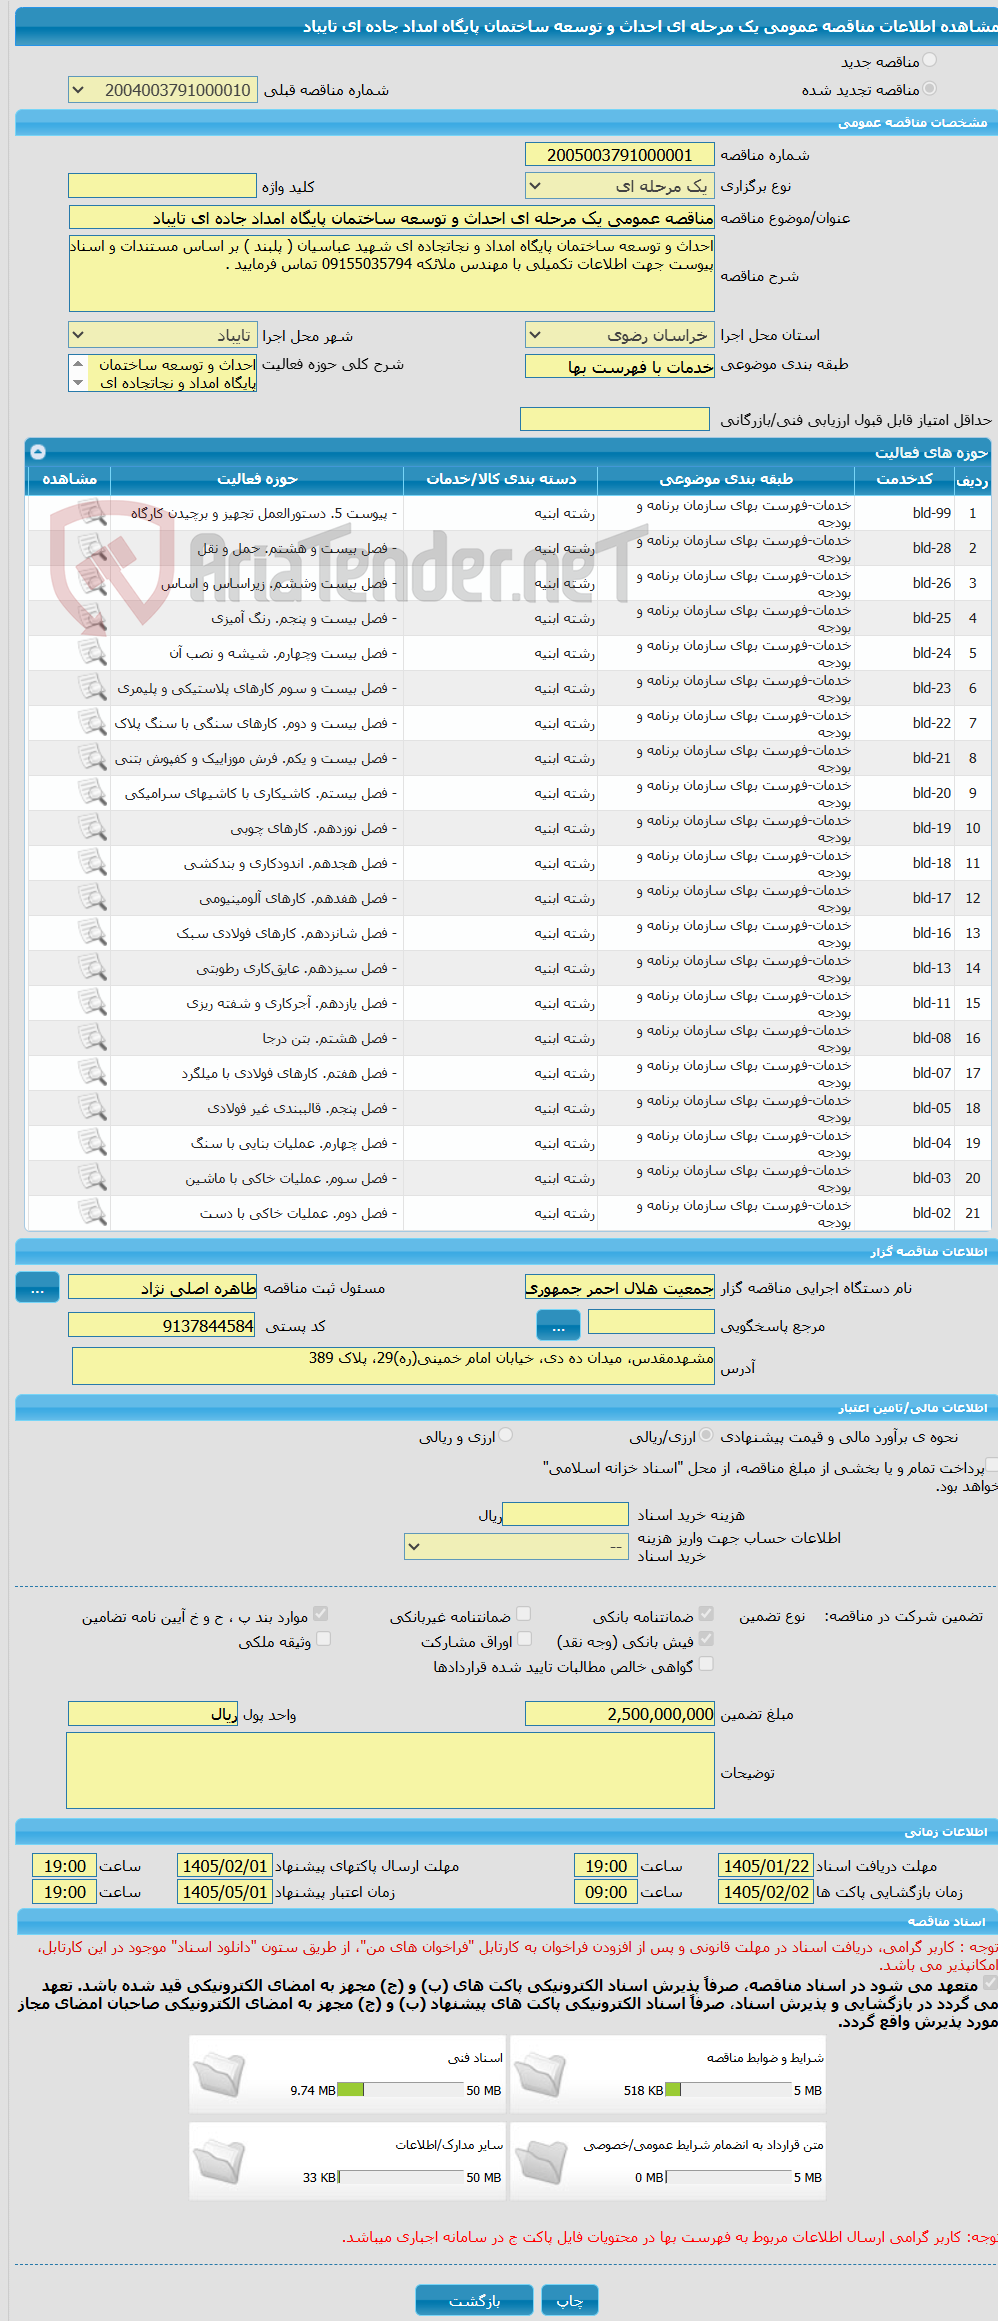
Task: Open the اسناد فنی folder icon
Action: click(x=219, y=2074)
